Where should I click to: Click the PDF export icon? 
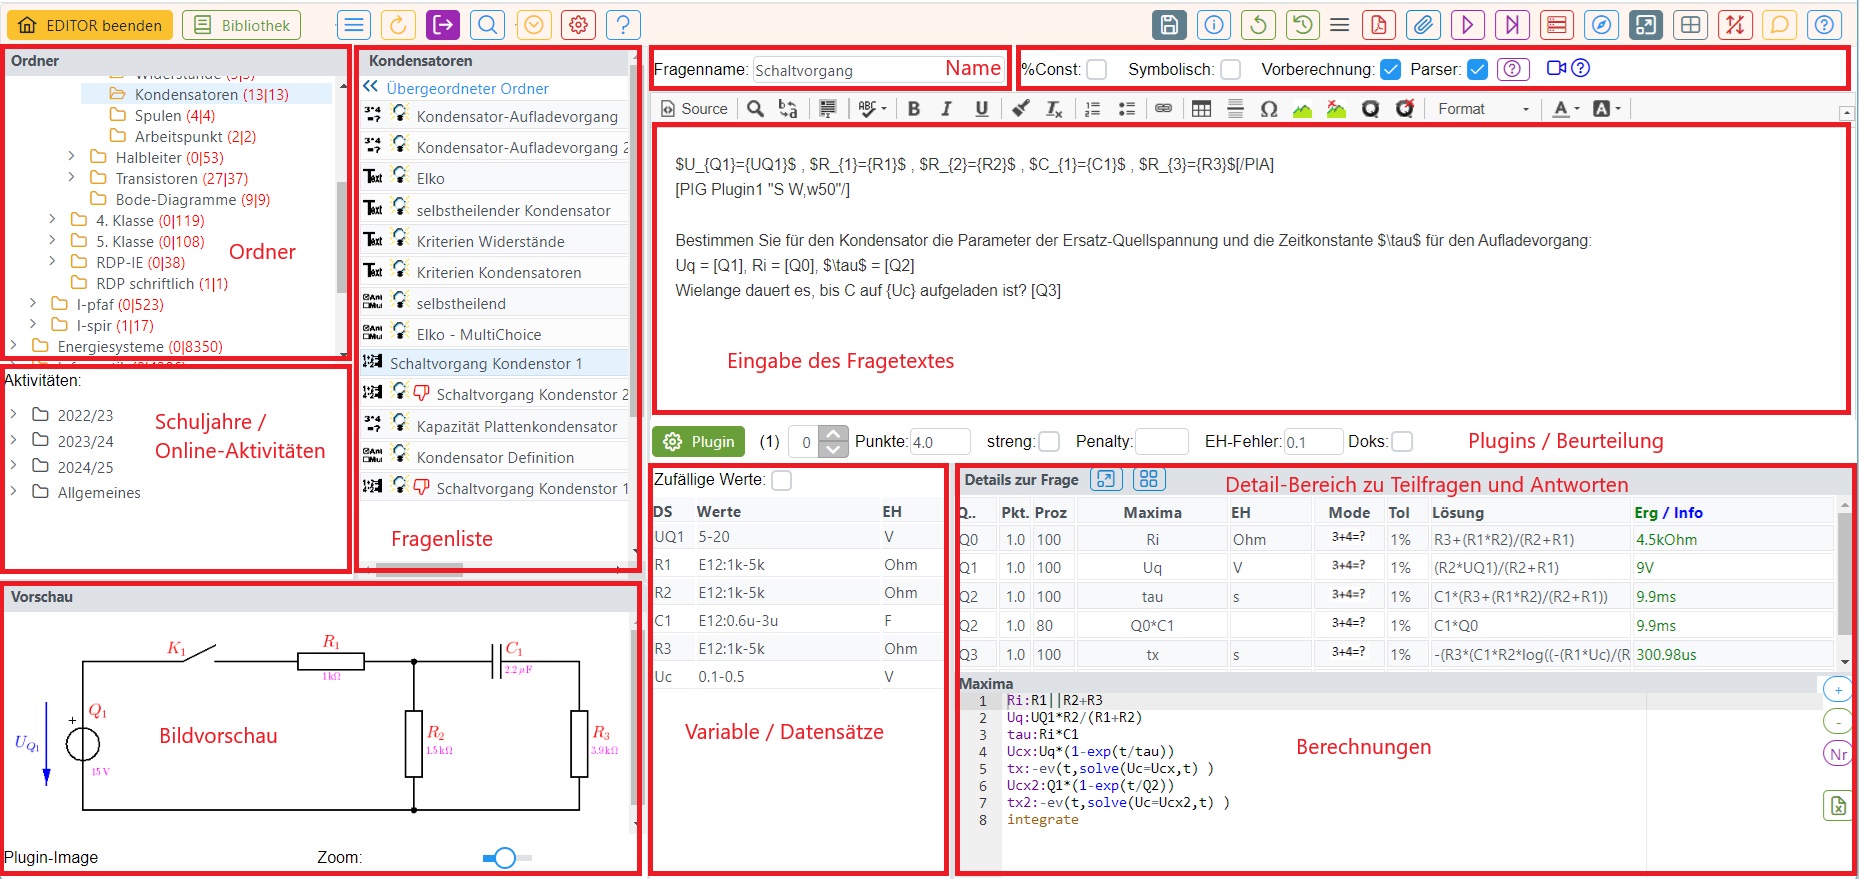(1379, 25)
